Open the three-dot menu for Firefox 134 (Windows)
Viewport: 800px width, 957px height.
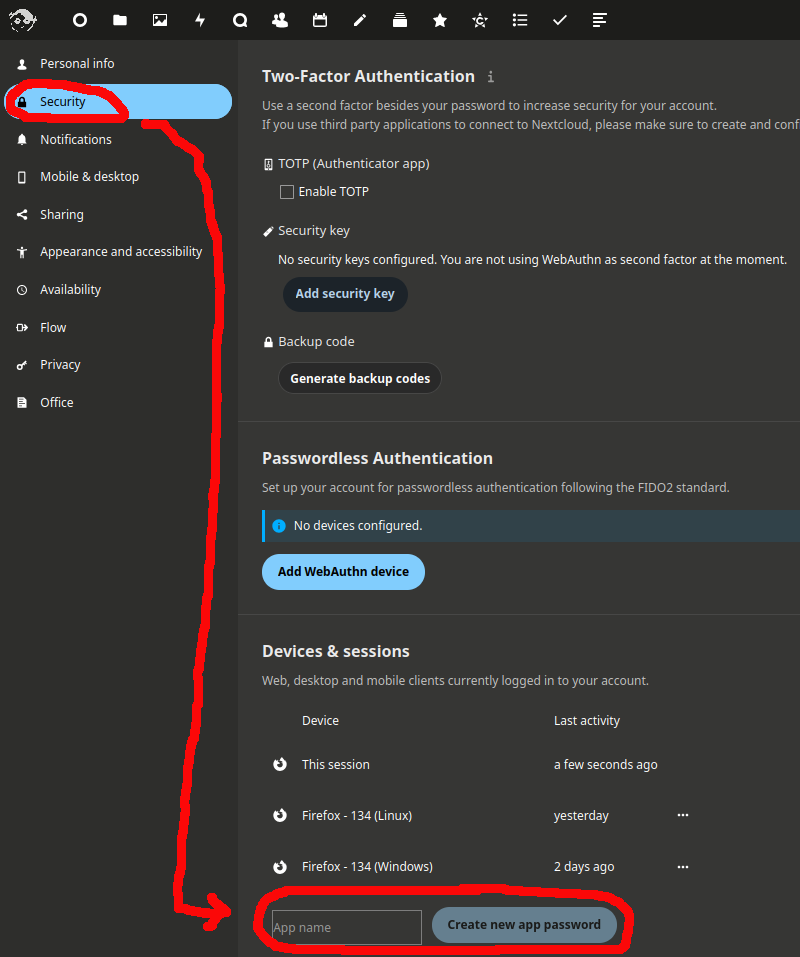click(682, 866)
